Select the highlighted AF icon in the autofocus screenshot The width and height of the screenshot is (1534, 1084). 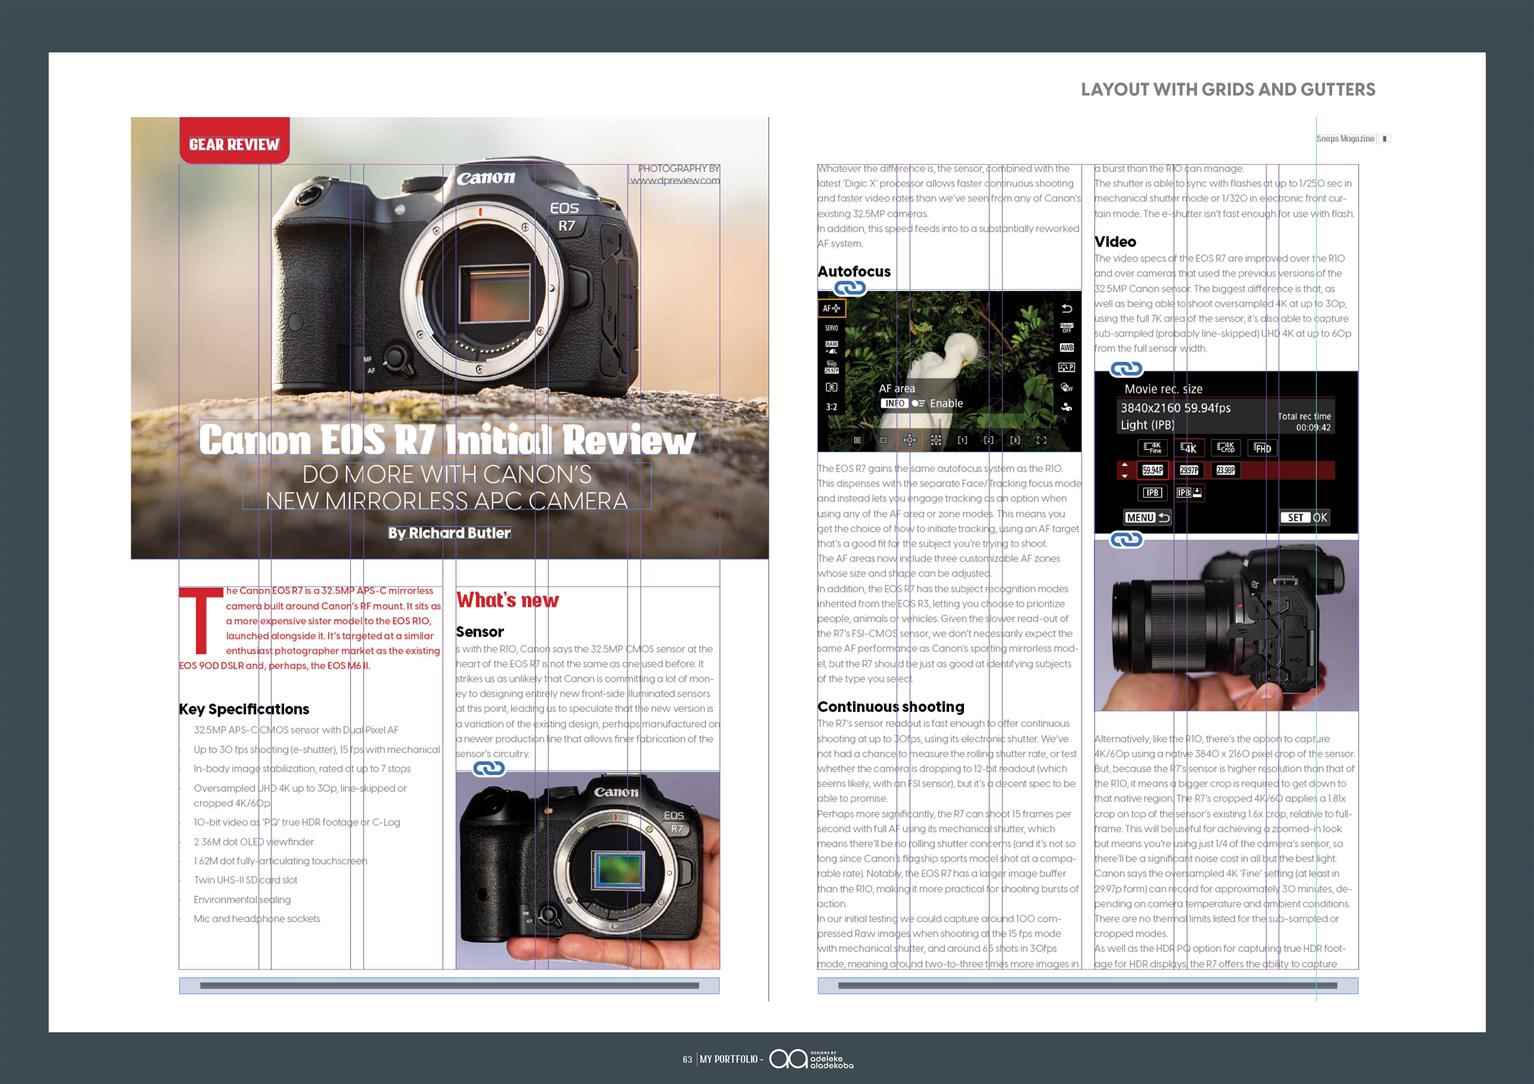coord(831,309)
